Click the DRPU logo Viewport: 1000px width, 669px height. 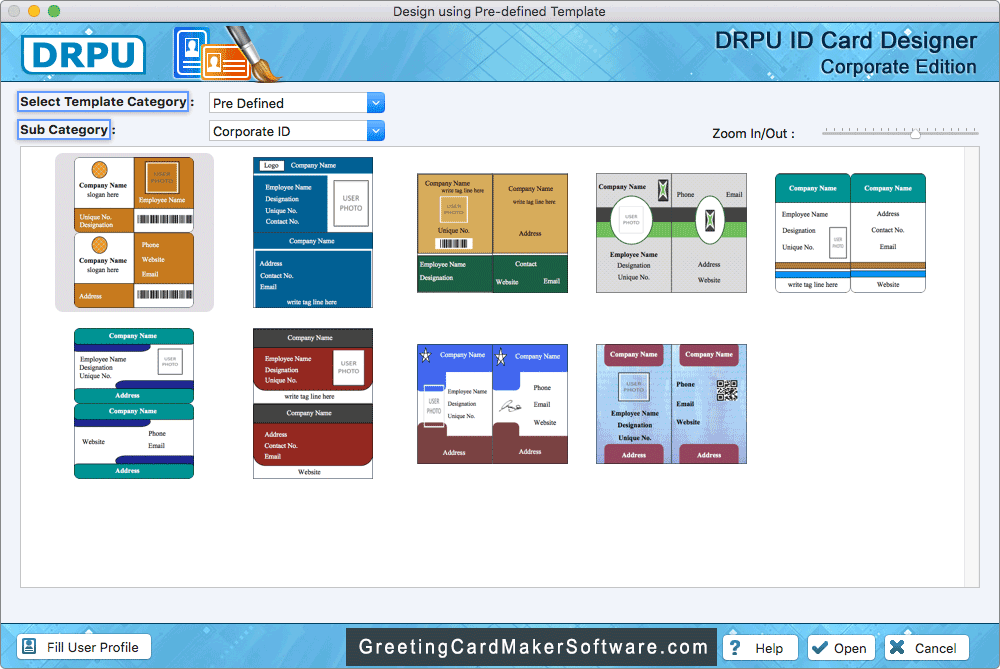click(84, 54)
